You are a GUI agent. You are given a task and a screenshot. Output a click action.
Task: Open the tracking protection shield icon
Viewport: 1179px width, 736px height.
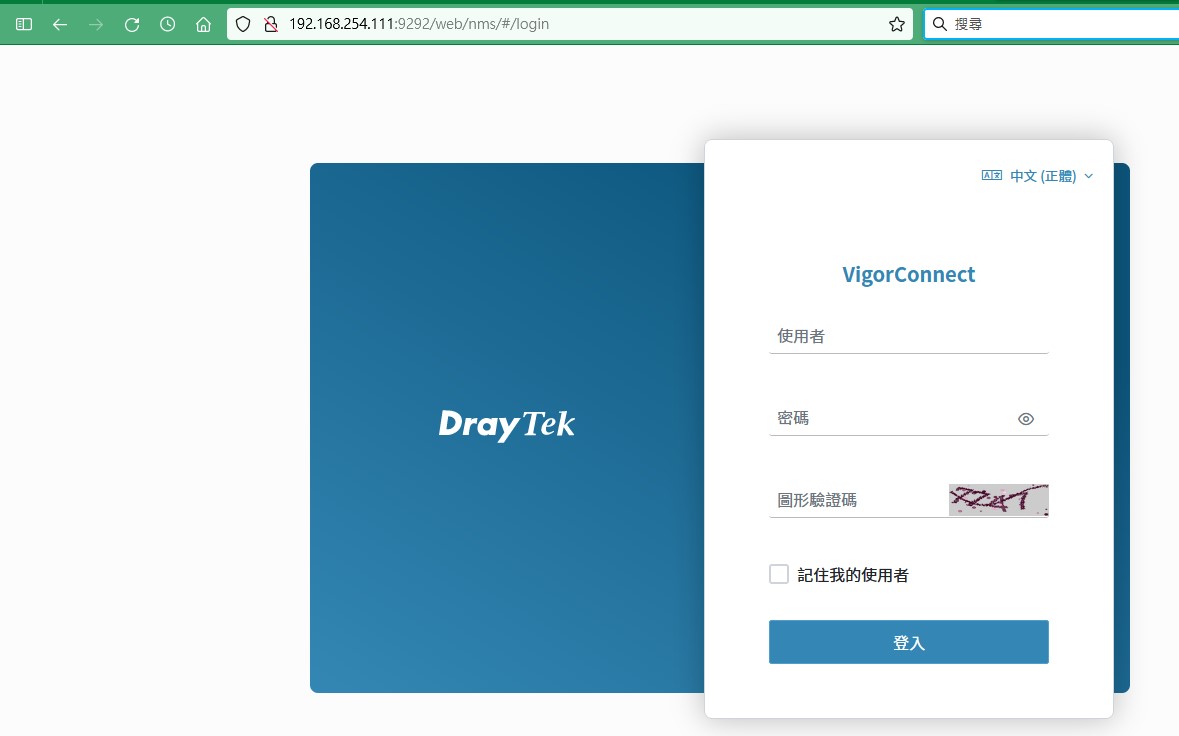(x=243, y=24)
